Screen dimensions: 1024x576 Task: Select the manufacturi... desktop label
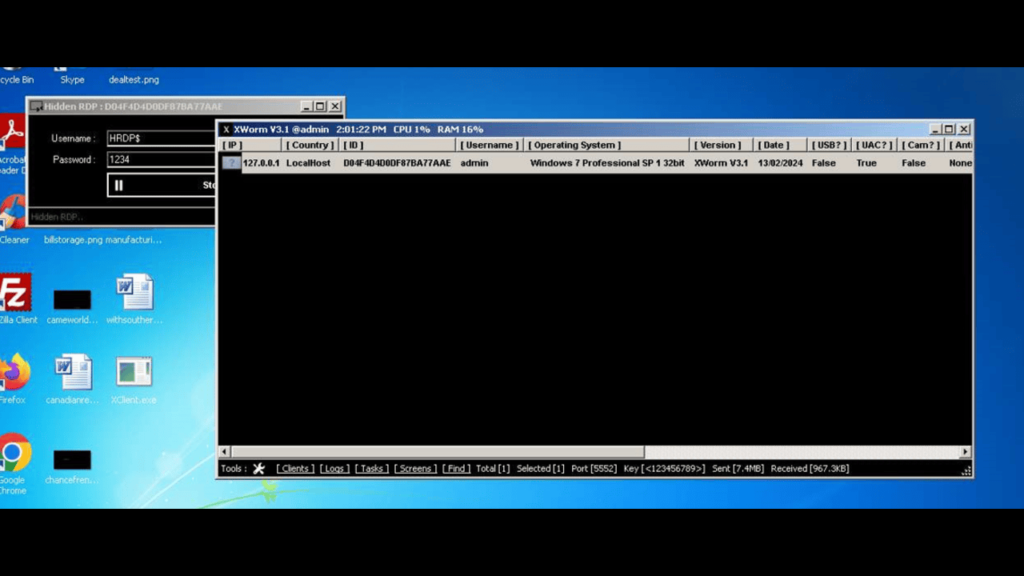[134, 240]
